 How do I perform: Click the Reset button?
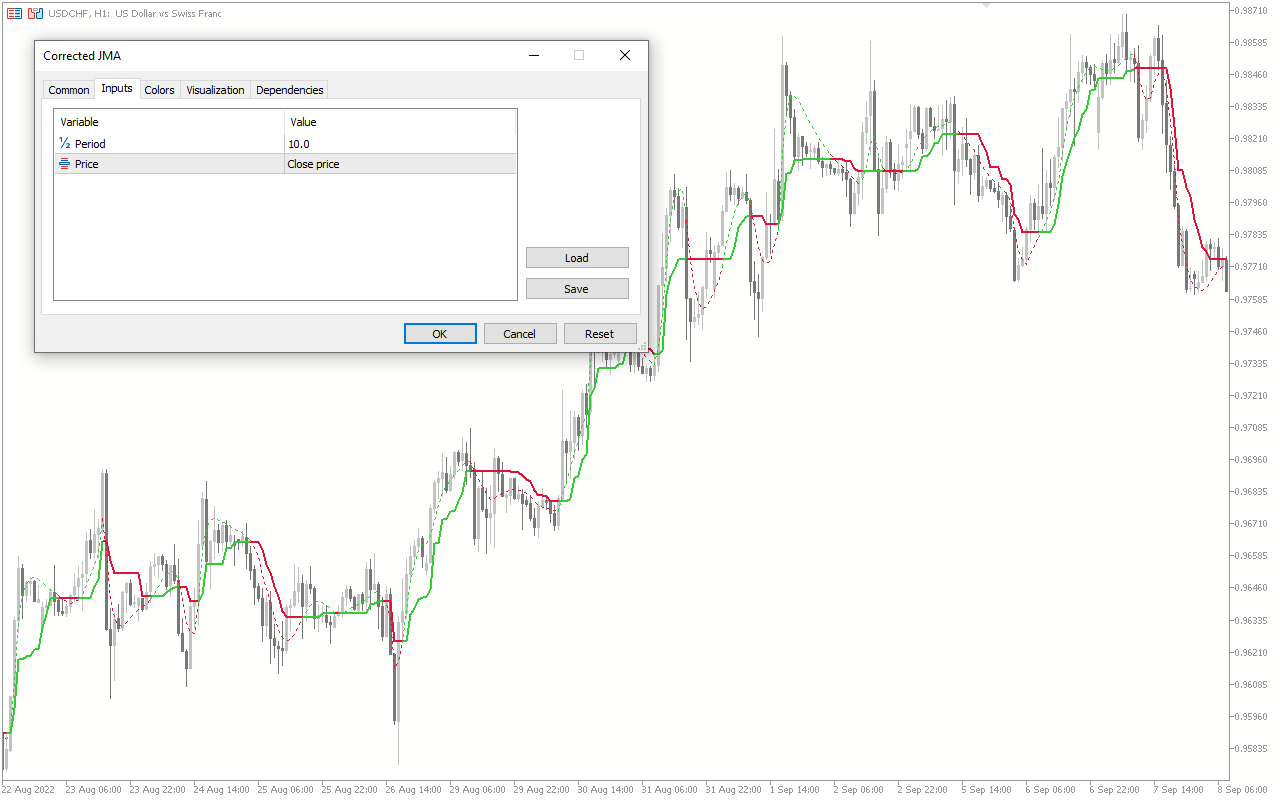point(600,334)
